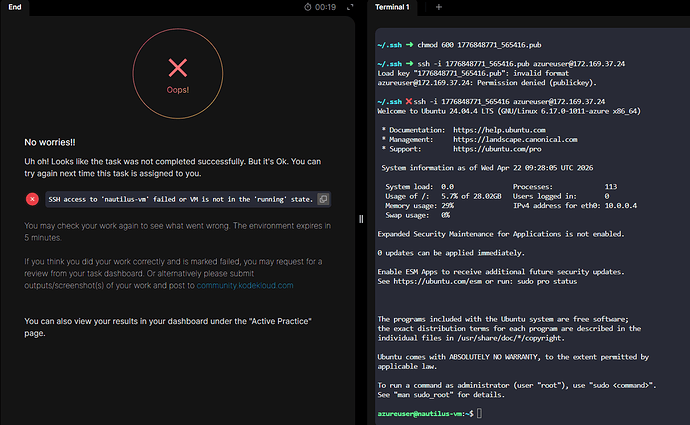Click the https://help.ubuntu.com documentation URL
Screen dimensions: 690x425
coord(499,130)
